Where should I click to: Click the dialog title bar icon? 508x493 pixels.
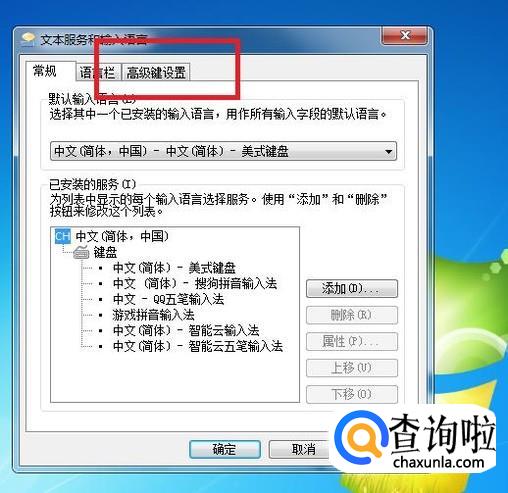(28, 40)
